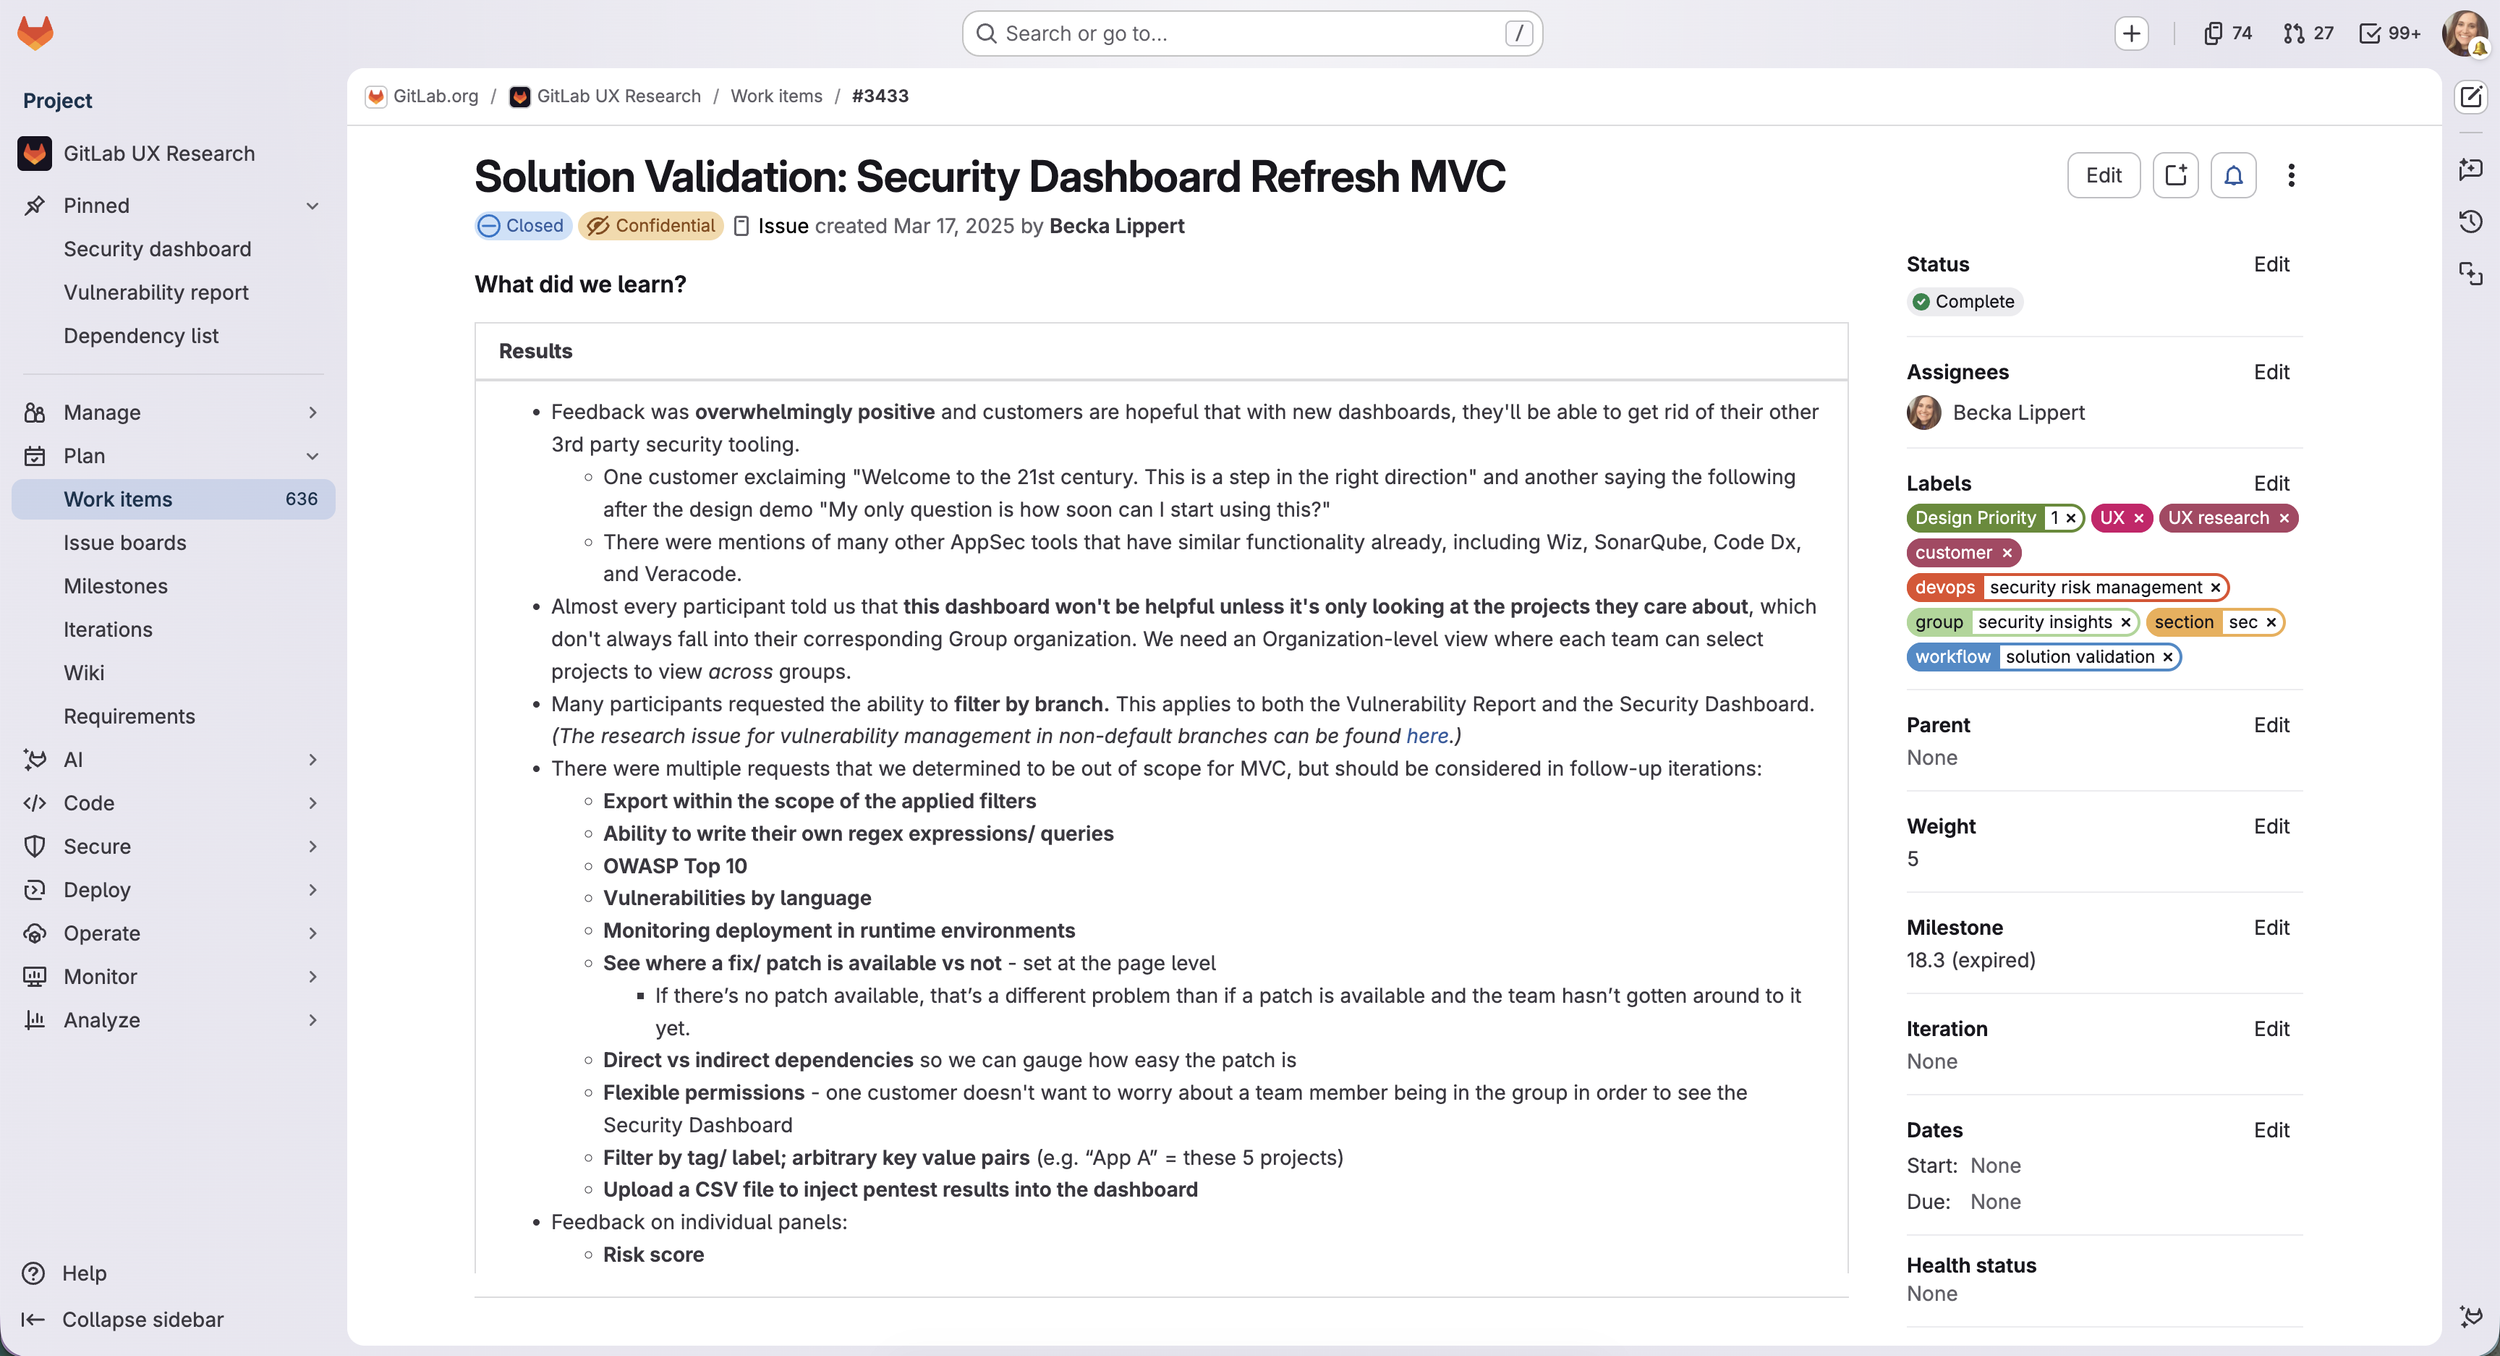
Task: Focus the Search or go to field
Action: click(x=1252, y=34)
